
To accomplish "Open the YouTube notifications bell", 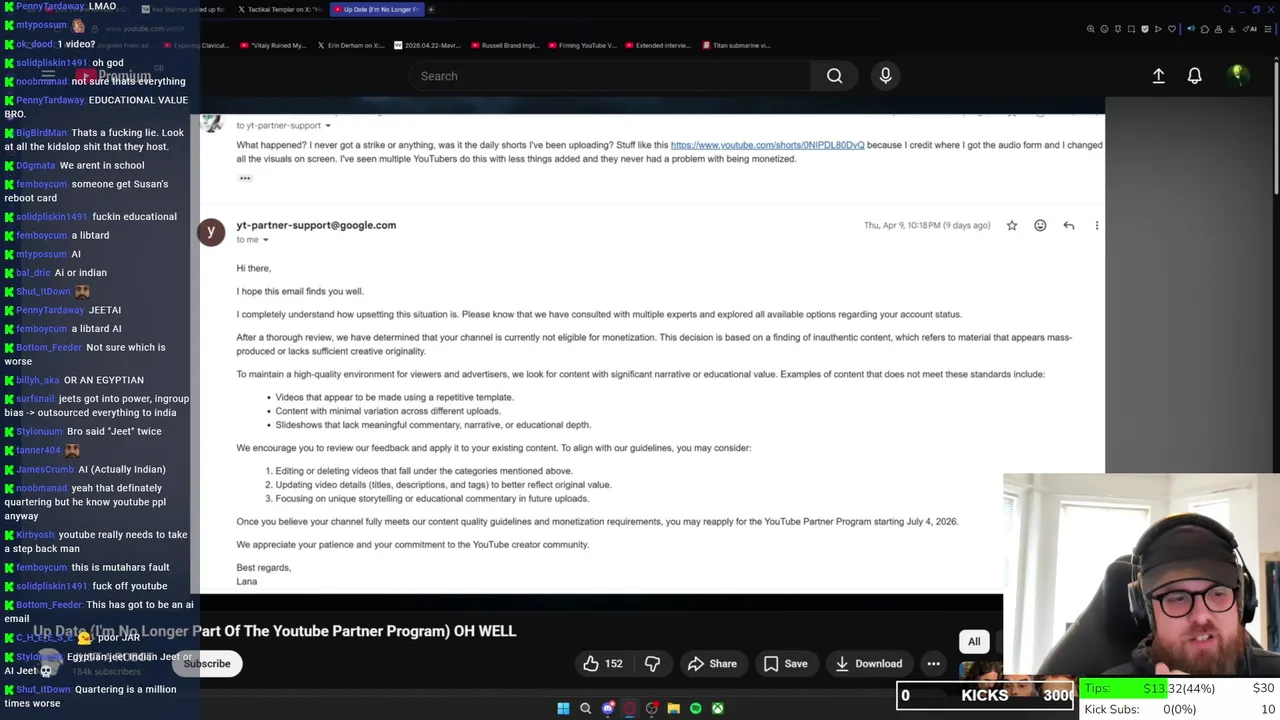I will point(1194,76).
